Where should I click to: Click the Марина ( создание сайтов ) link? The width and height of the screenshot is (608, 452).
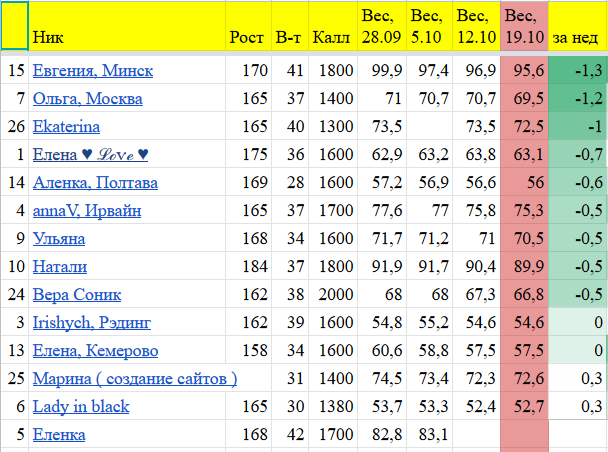pyautogui.click(x=134, y=379)
